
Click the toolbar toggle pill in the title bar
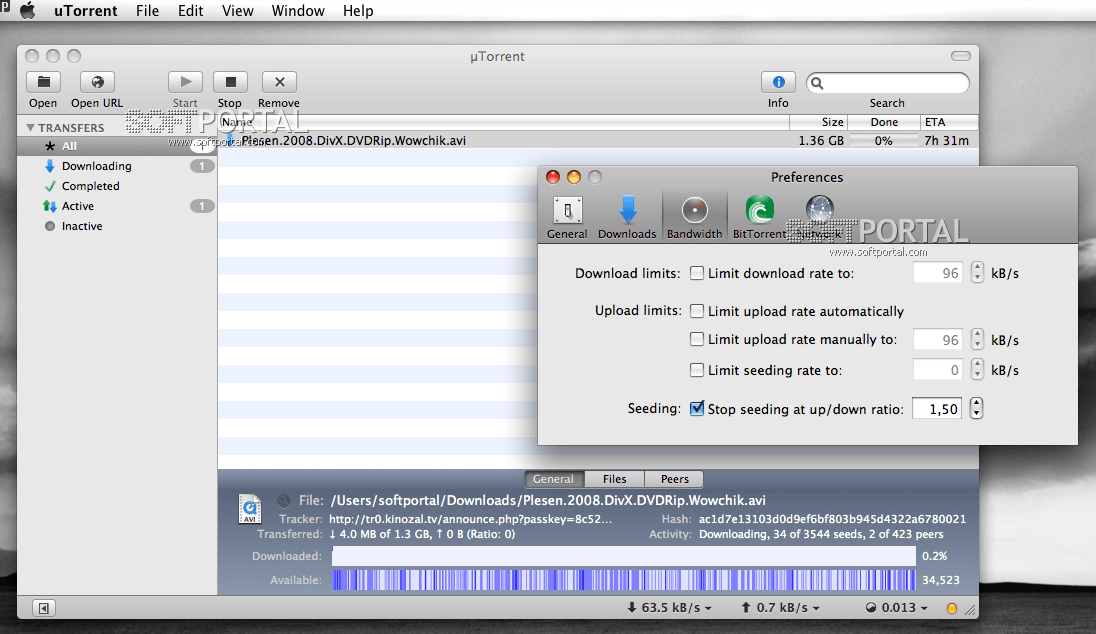(961, 56)
